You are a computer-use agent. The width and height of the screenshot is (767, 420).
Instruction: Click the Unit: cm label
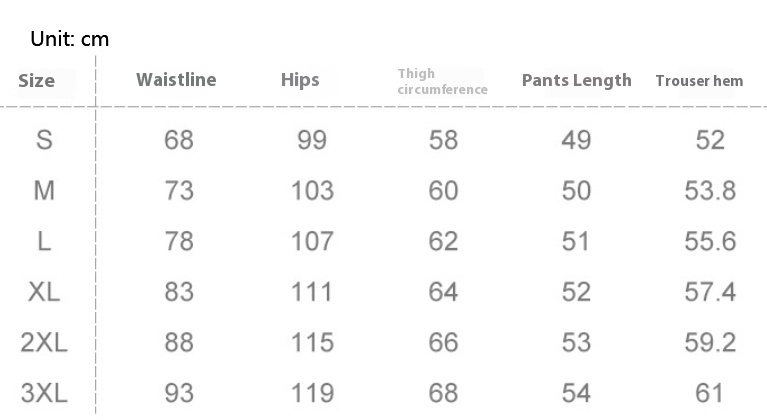click(69, 39)
